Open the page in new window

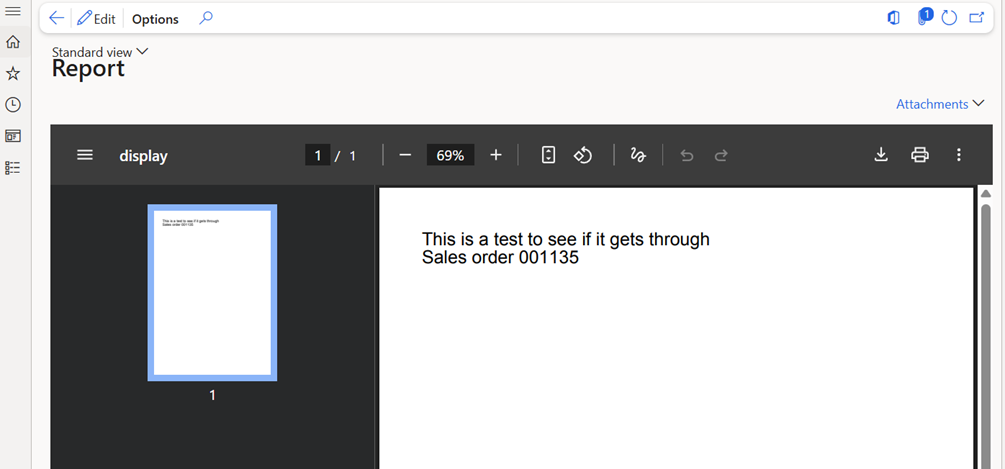(x=976, y=18)
